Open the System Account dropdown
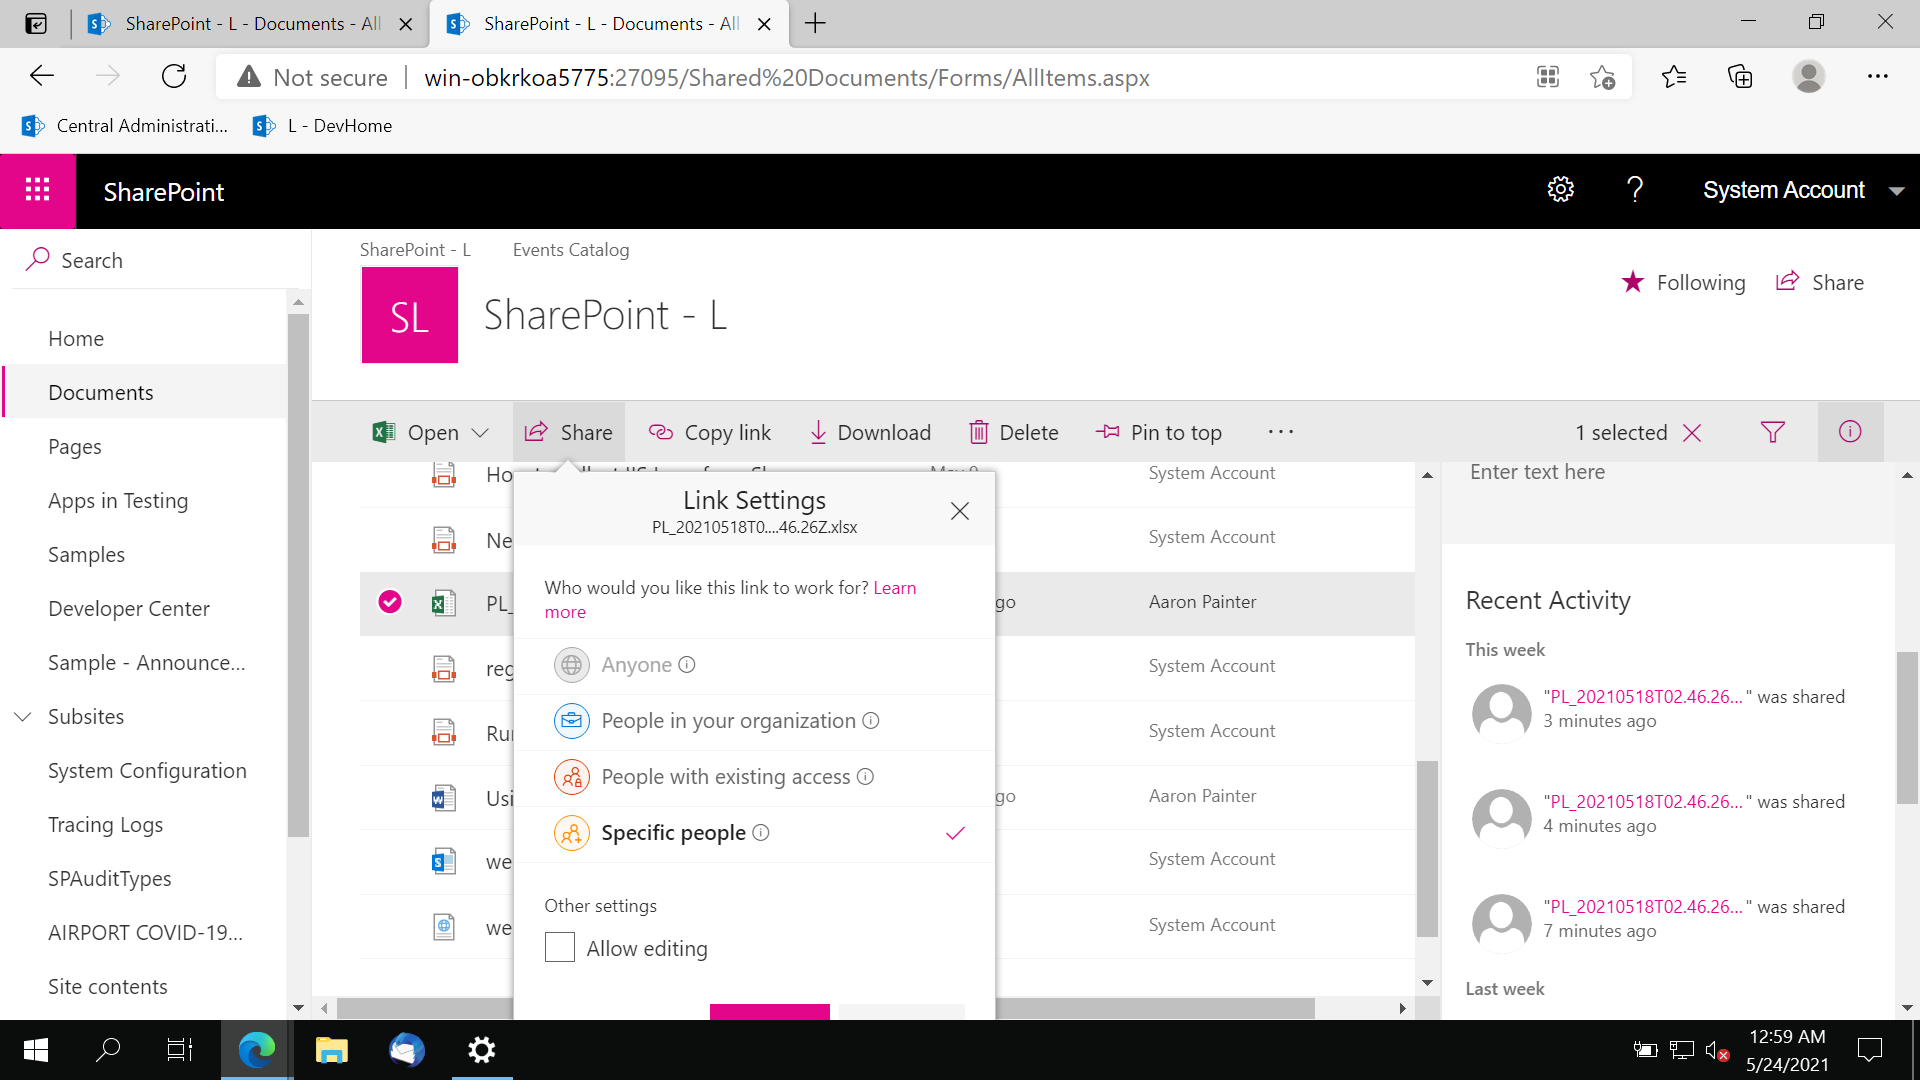The width and height of the screenshot is (1920, 1080). coord(1802,190)
